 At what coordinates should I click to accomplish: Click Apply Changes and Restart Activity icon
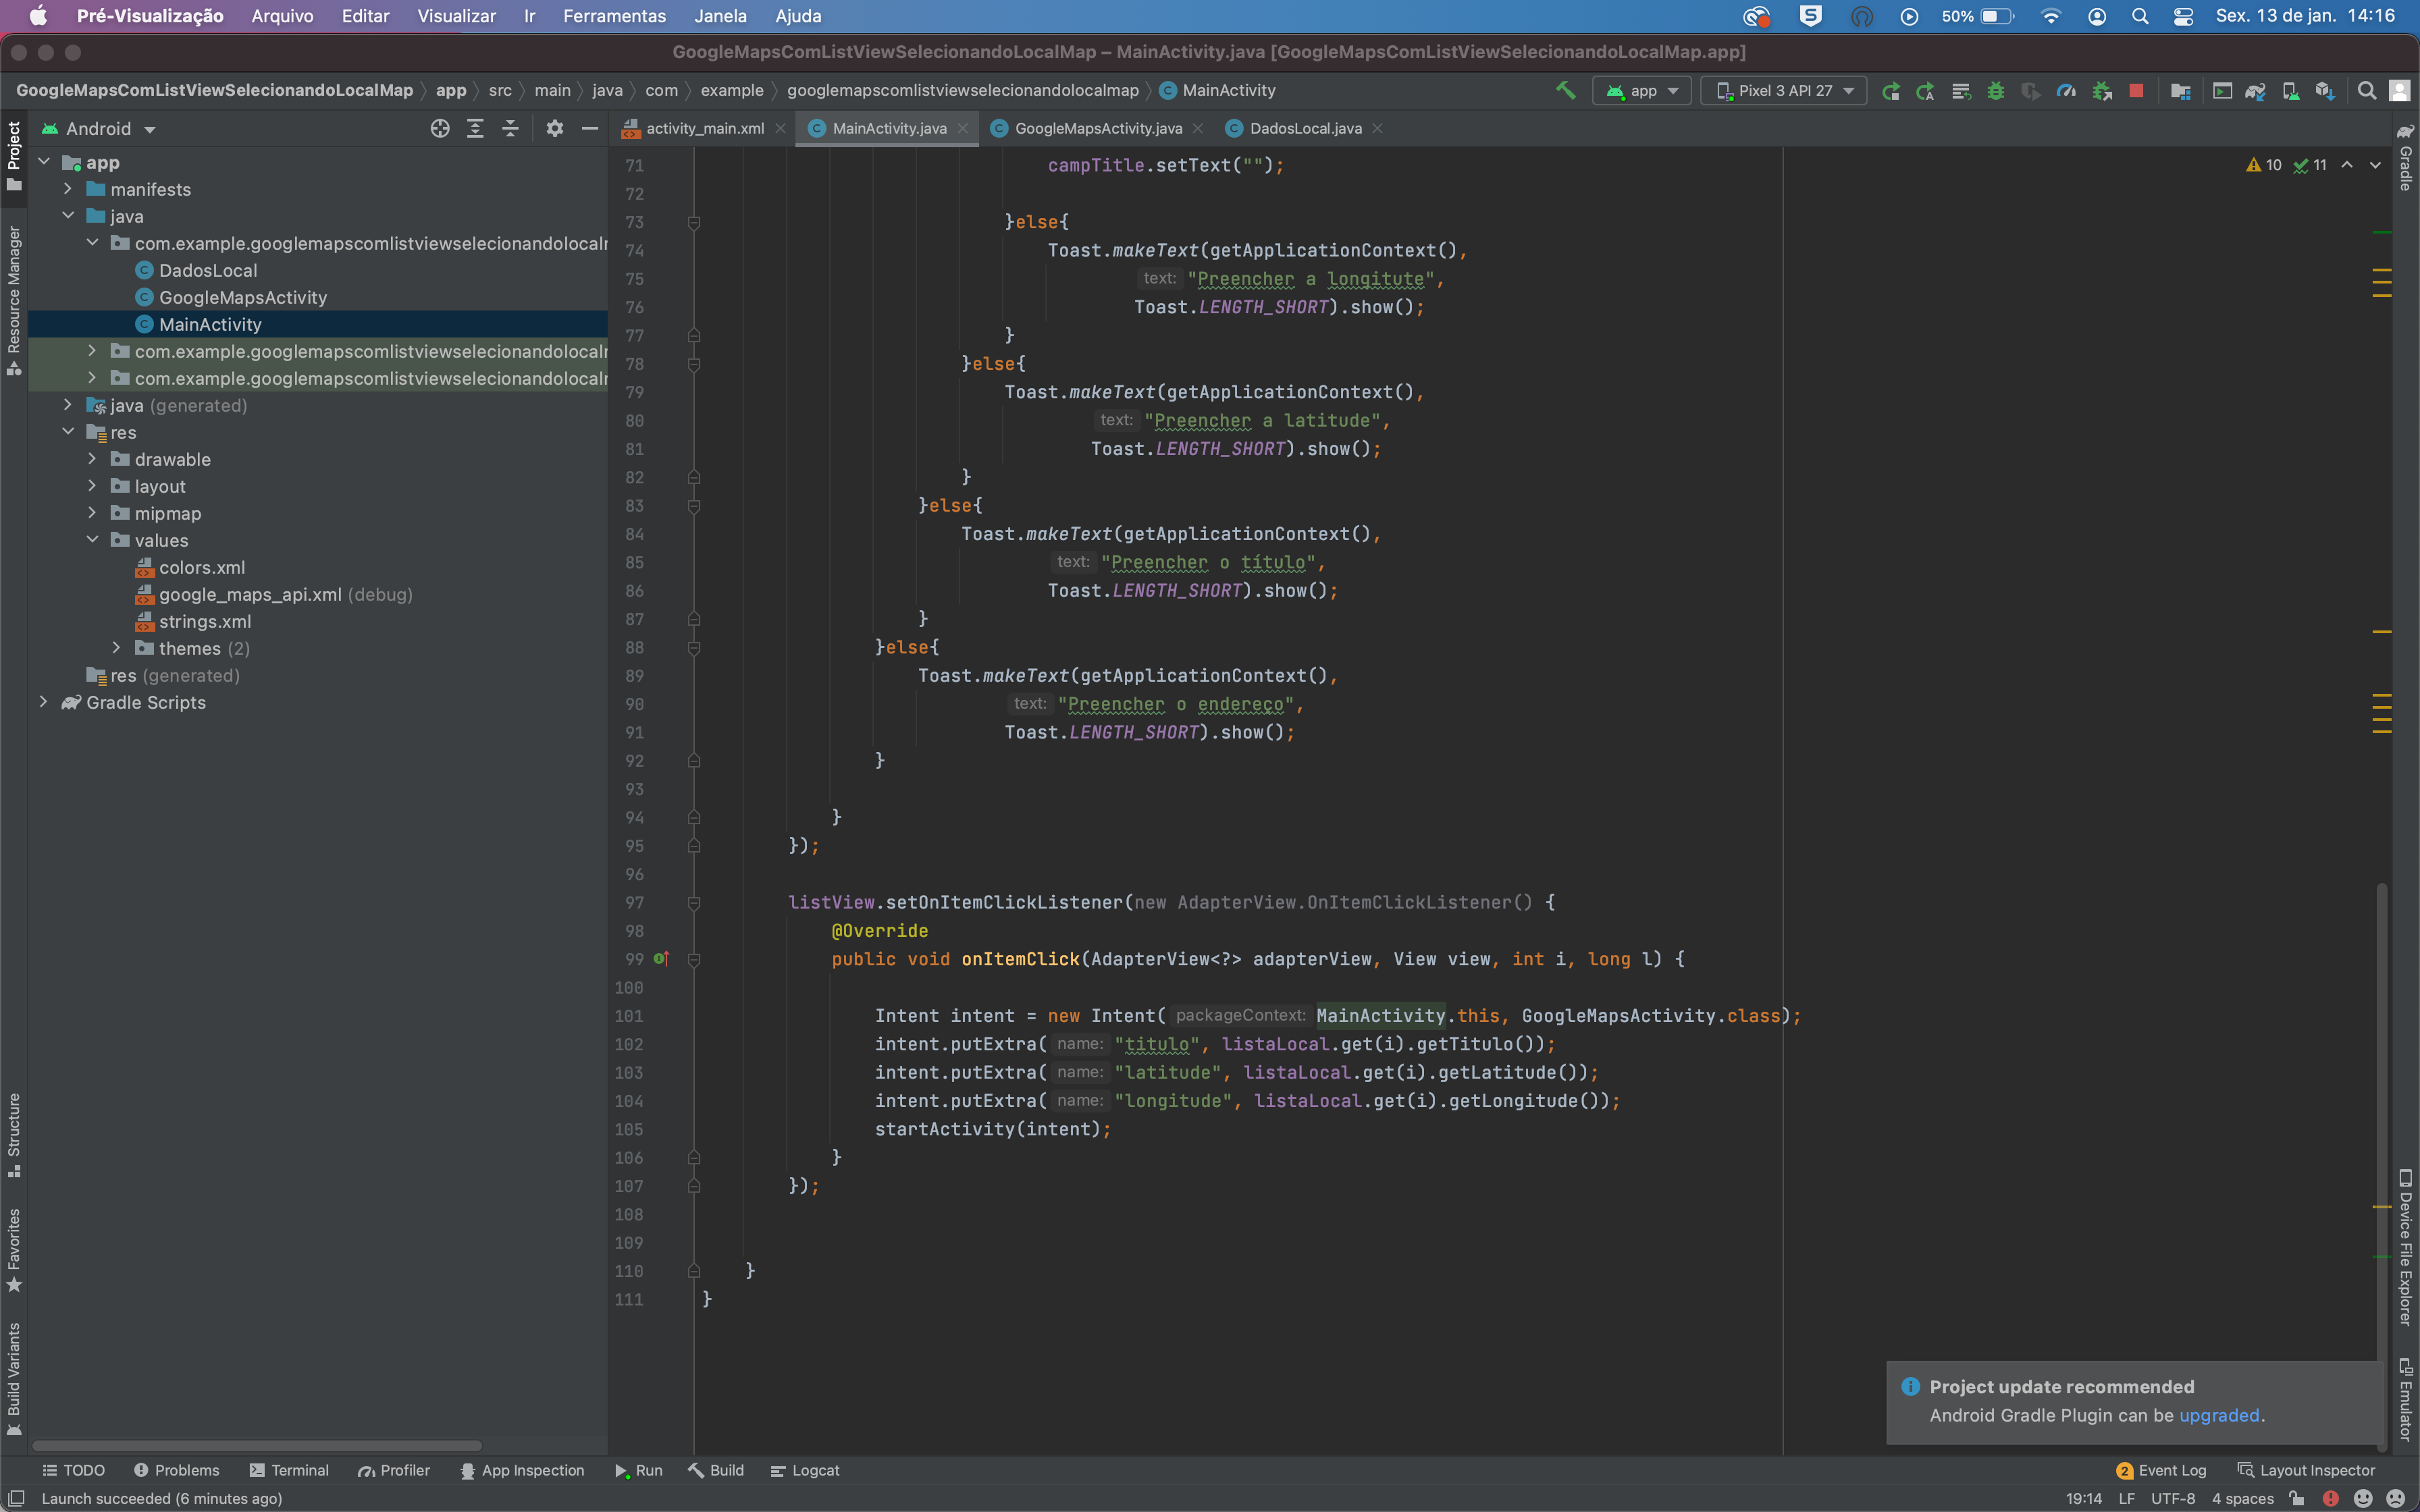pos(1925,91)
